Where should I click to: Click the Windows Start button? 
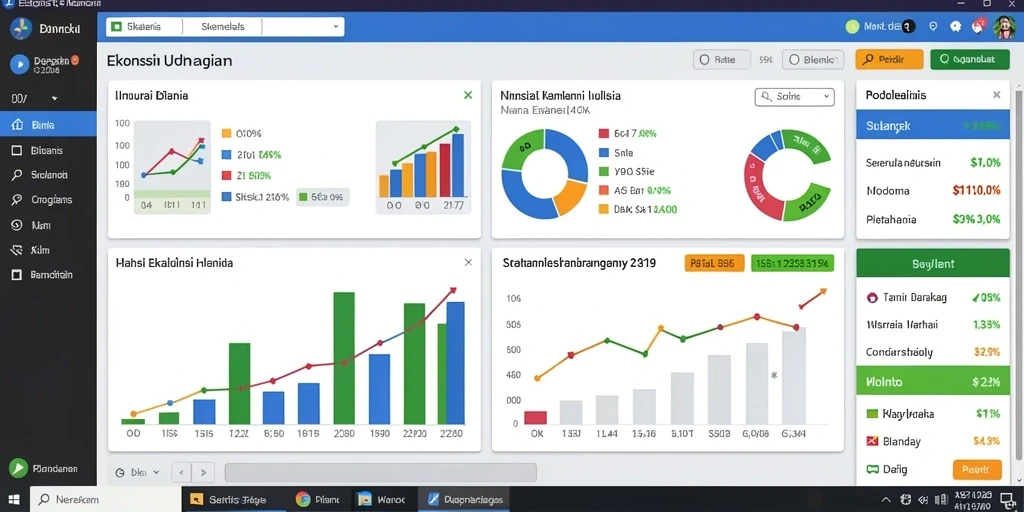coord(14,500)
